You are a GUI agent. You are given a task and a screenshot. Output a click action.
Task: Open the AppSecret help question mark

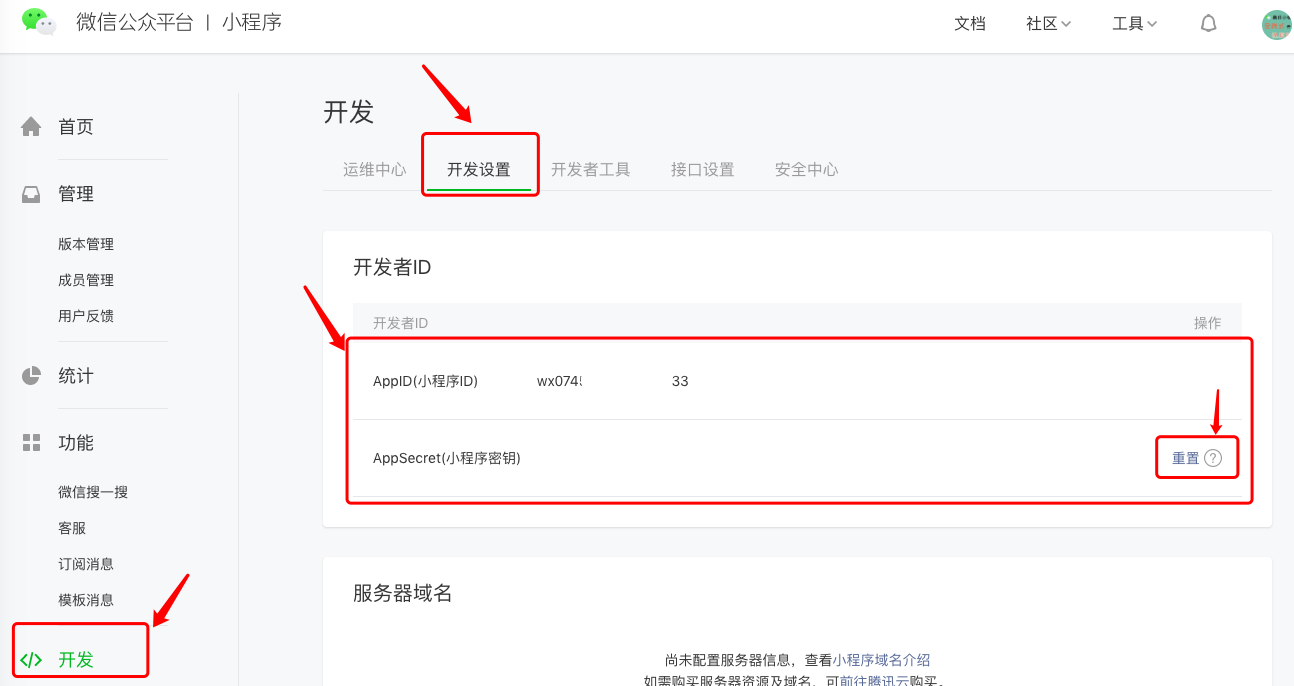pos(1214,456)
